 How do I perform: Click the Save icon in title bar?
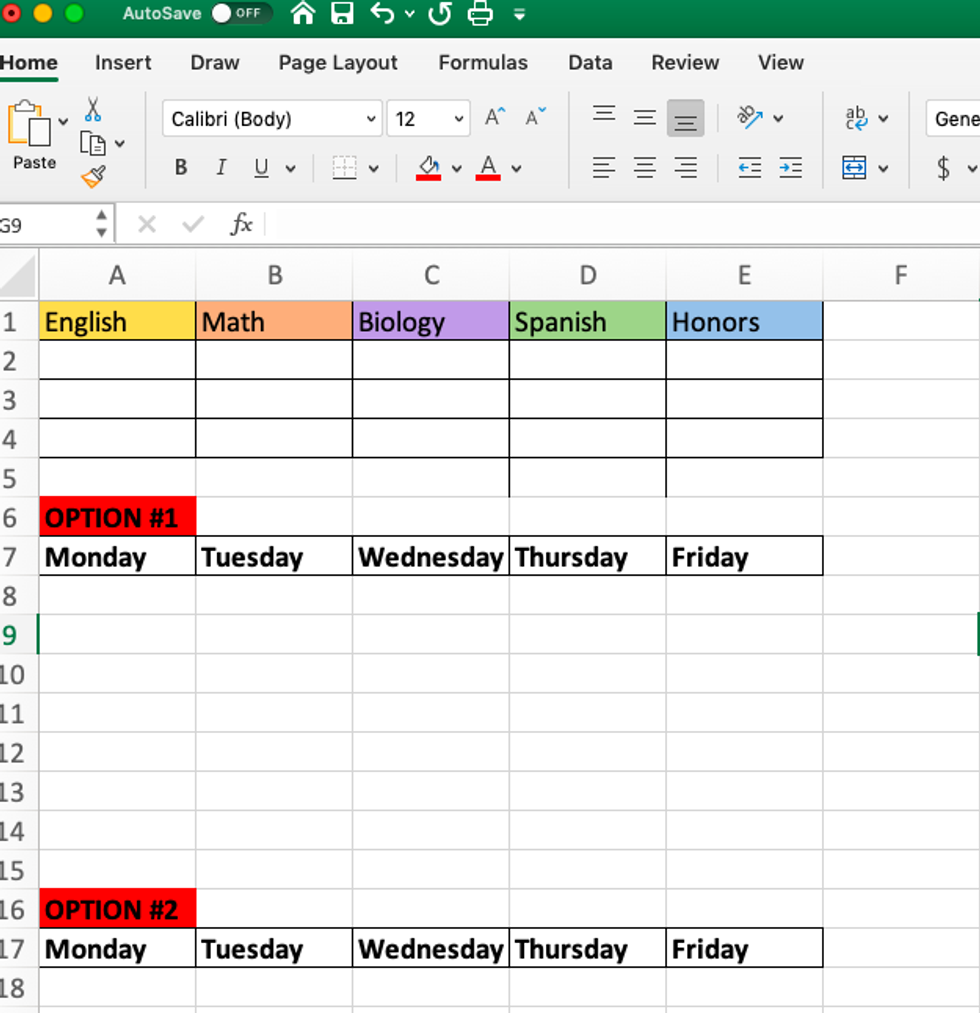[342, 14]
